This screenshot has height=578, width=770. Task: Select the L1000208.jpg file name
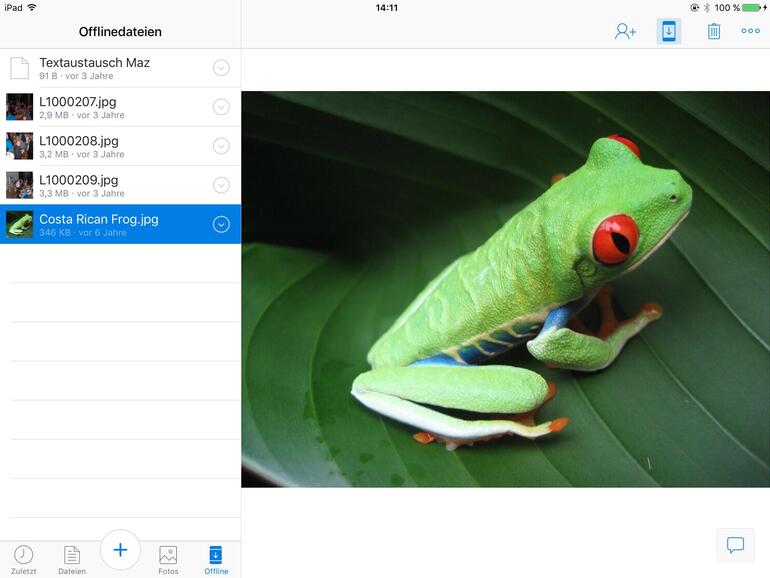[x=79, y=141]
